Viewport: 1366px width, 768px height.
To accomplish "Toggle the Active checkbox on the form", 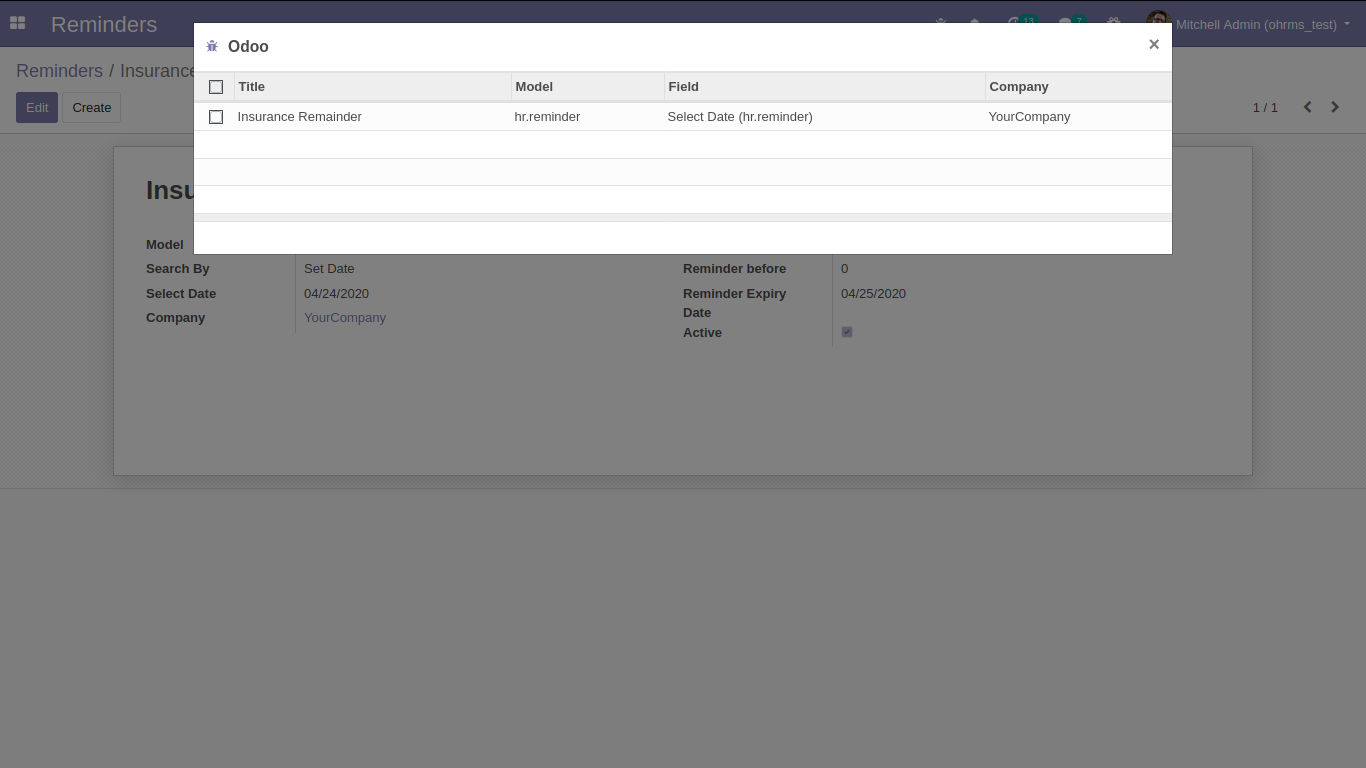I will [x=847, y=332].
